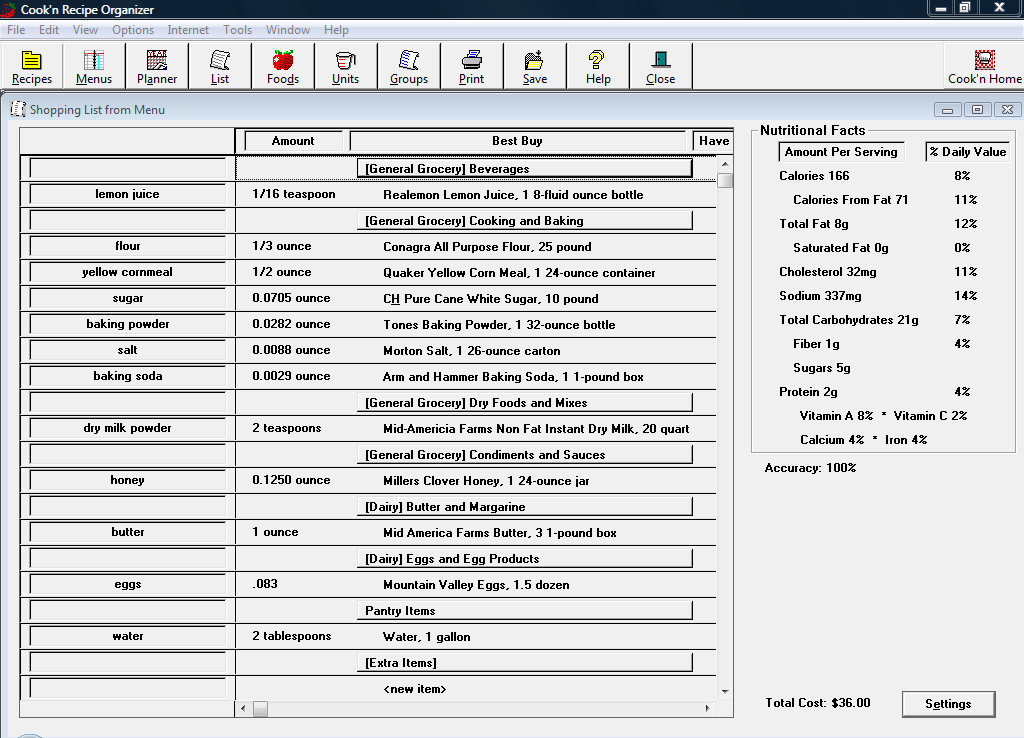The image size is (1024, 738).
Task: Click the horizontal scrollbar left arrow
Action: [x=243, y=708]
